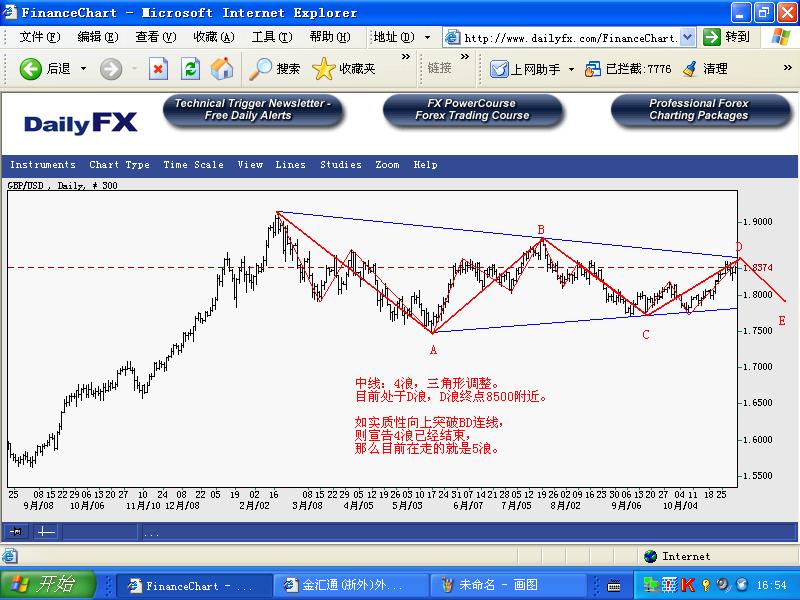The height and width of the screenshot is (600, 800).
Task: Click the Windows 开始 Start button
Action: coord(47,585)
